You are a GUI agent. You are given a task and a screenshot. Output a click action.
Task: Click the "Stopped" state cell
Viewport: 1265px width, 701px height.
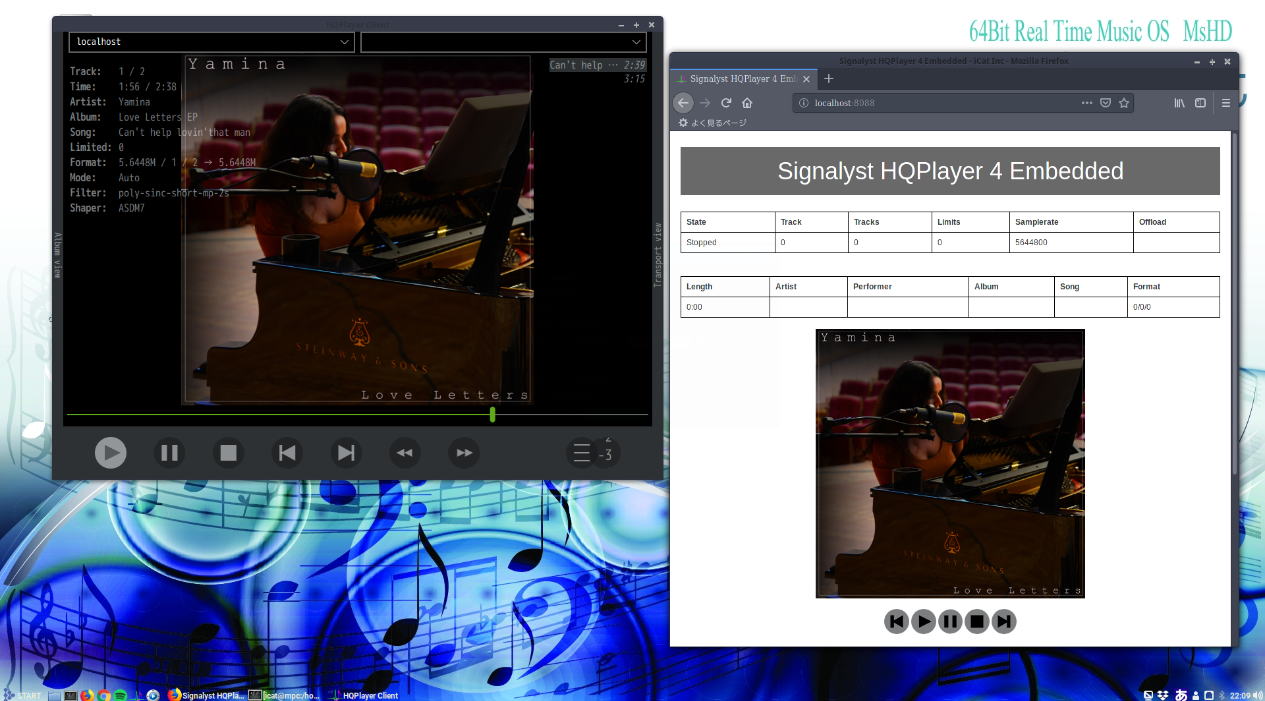(728, 242)
